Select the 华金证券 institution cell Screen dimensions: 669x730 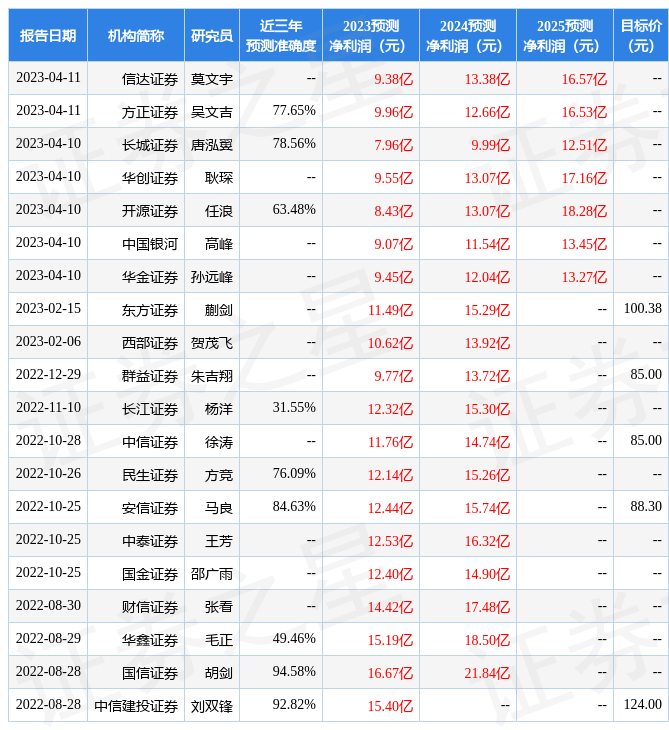click(x=136, y=277)
